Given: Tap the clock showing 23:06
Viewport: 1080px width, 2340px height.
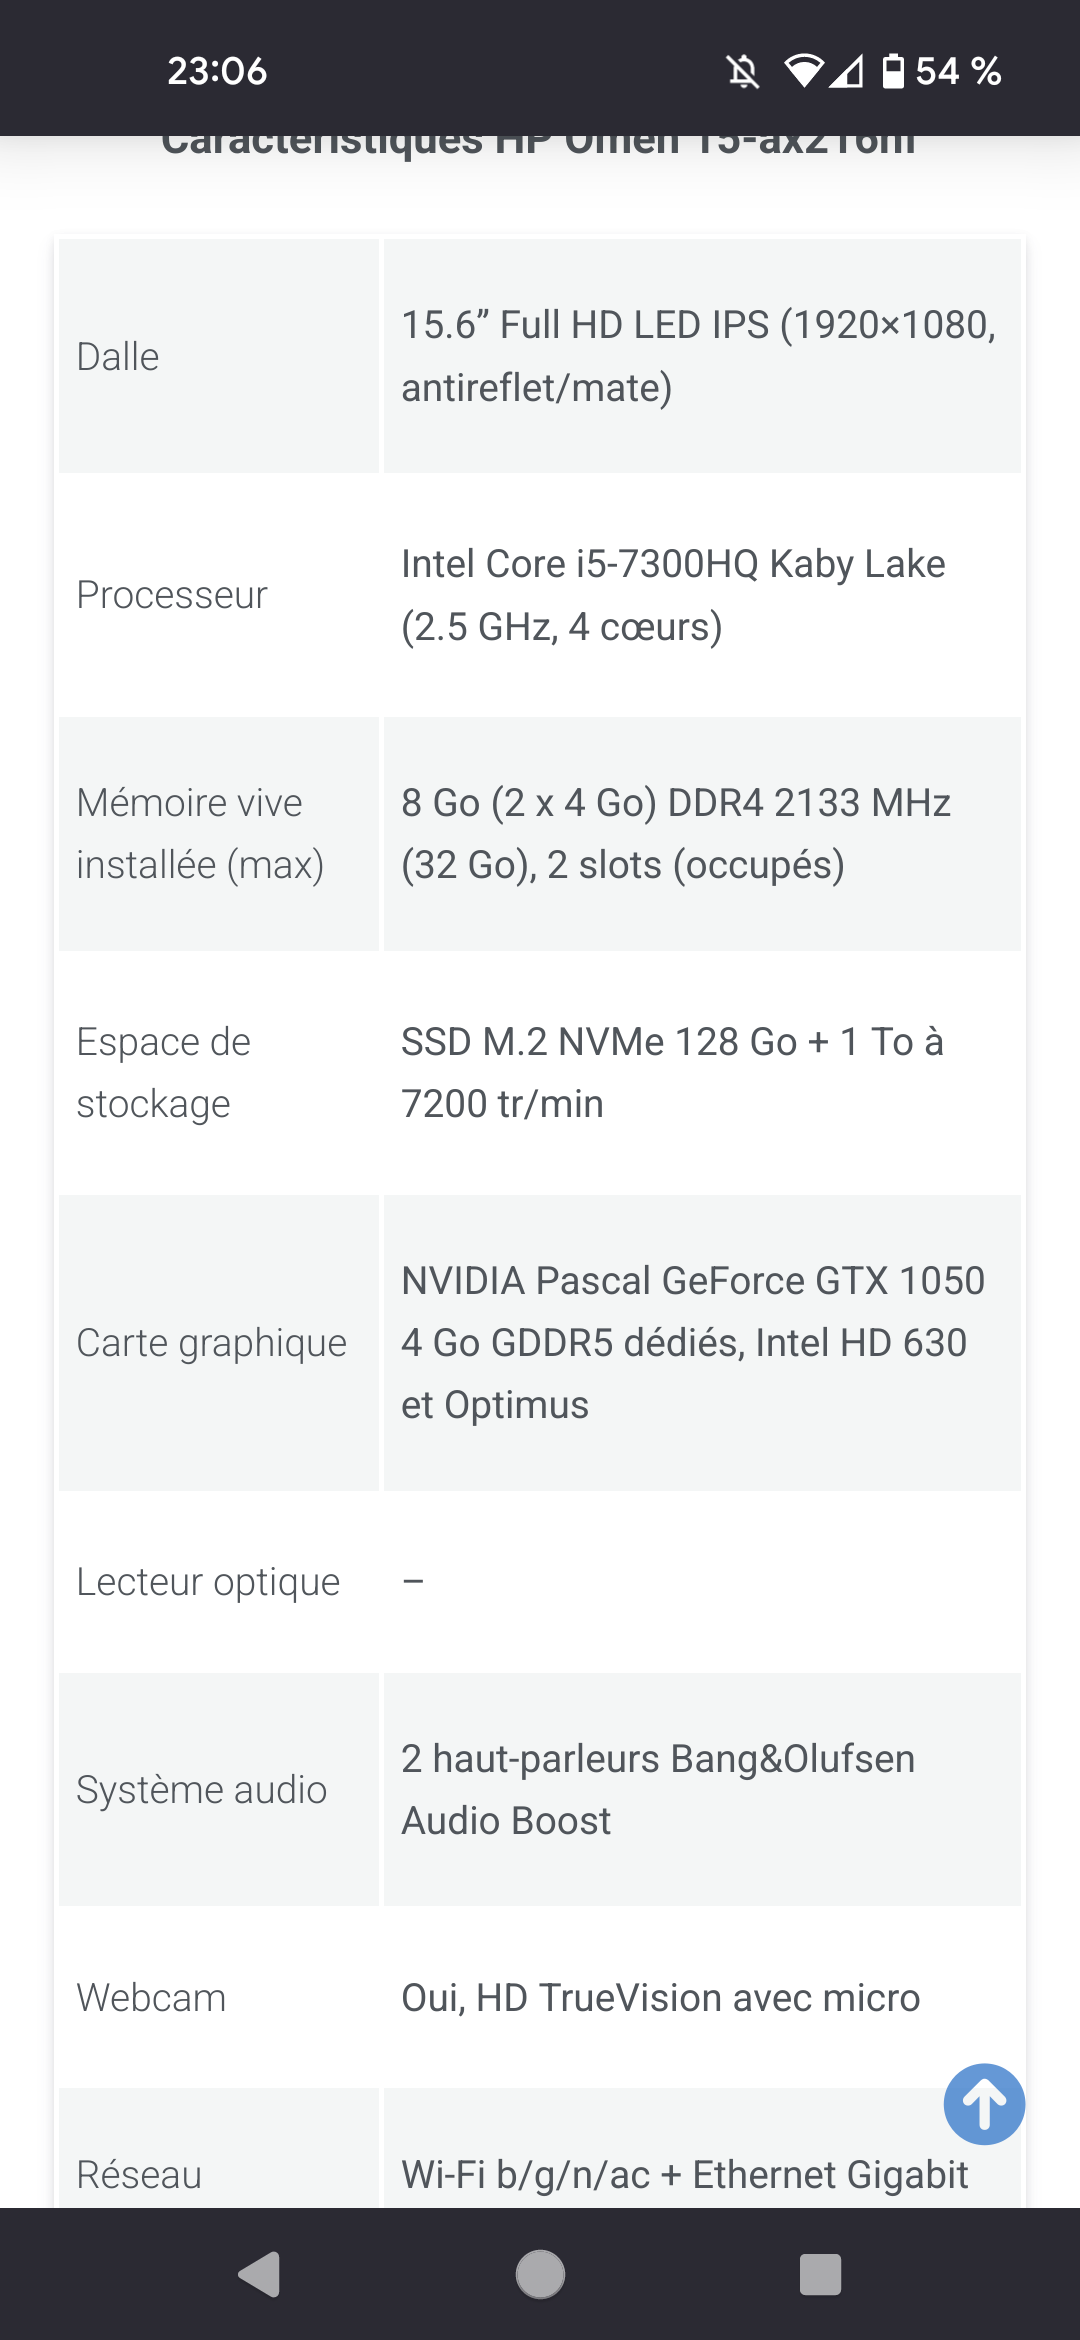Looking at the screenshot, I should pyautogui.click(x=217, y=71).
